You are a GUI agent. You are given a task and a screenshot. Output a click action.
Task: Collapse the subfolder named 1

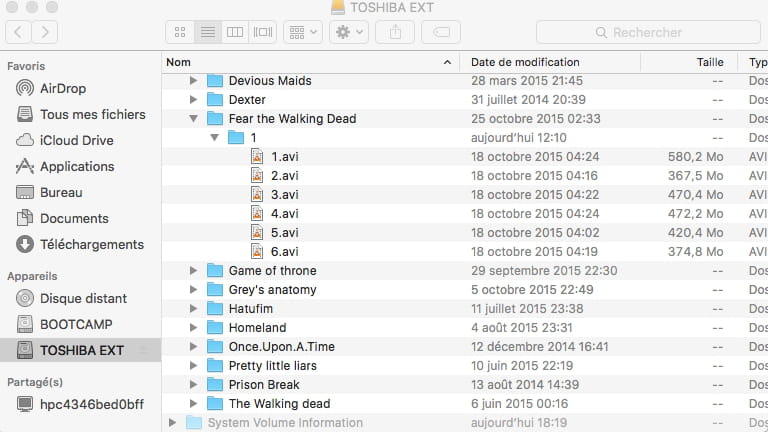(215, 138)
